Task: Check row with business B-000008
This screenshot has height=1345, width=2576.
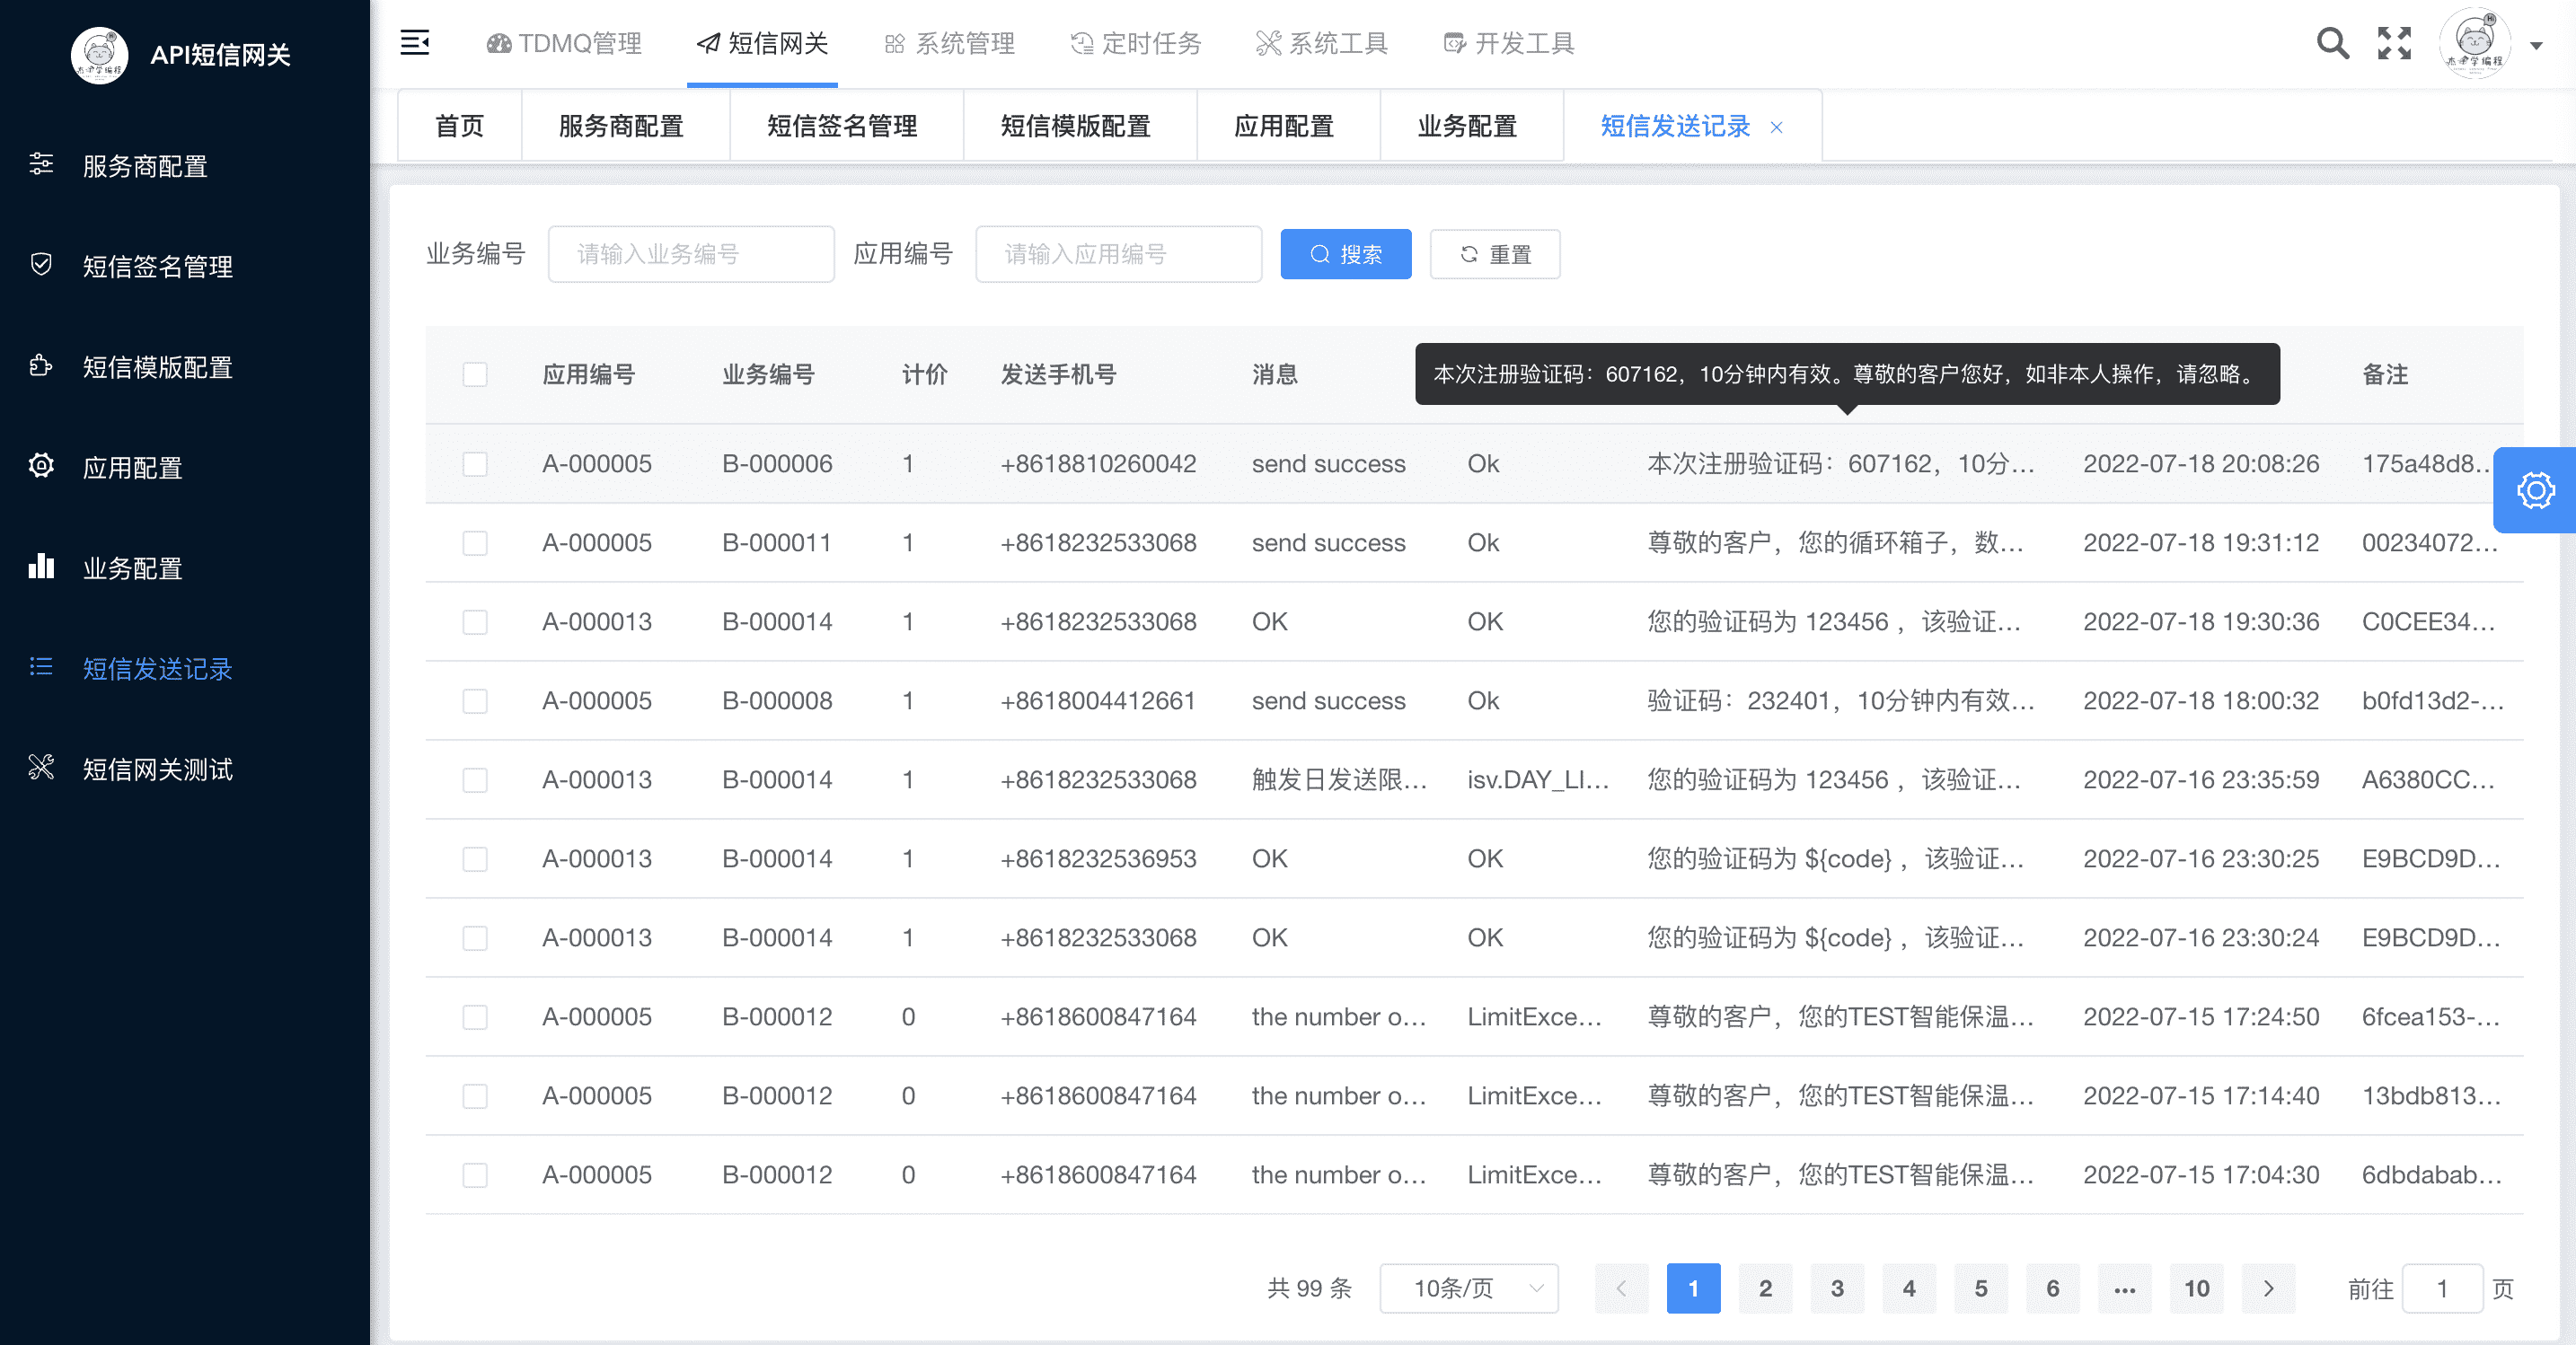Action: point(475,701)
